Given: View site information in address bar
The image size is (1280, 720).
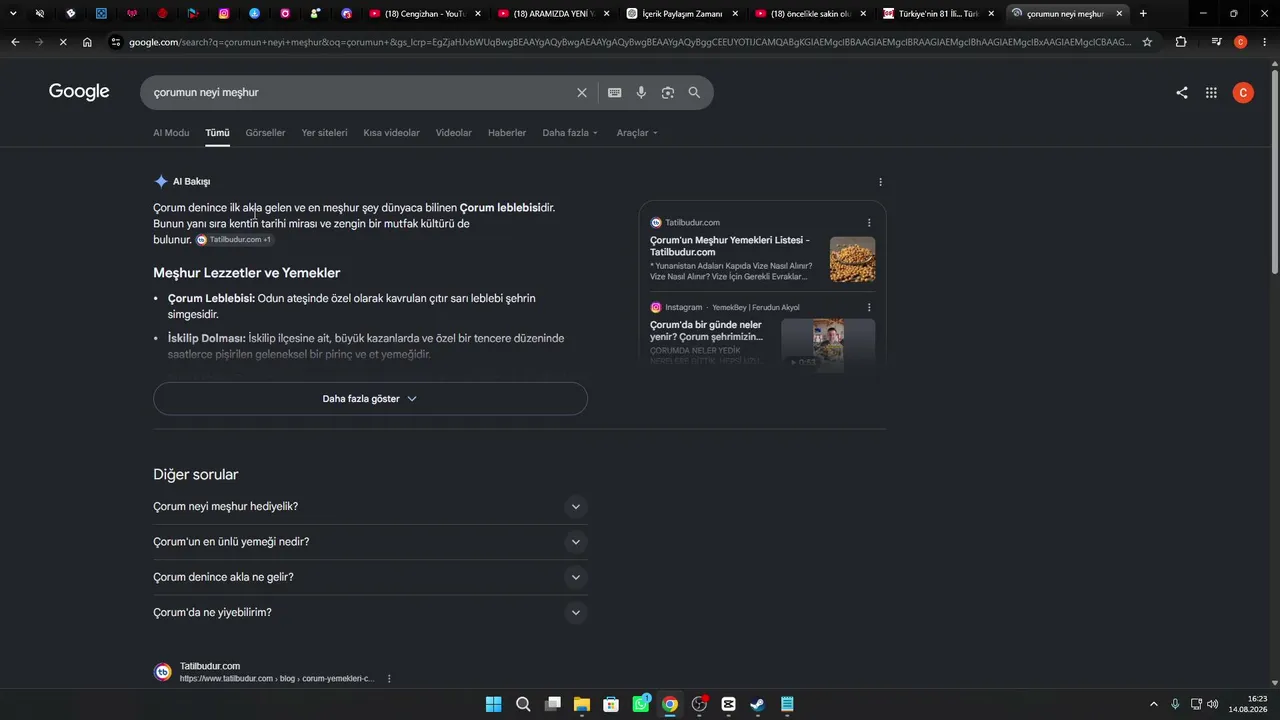Looking at the screenshot, I should coord(116,42).
